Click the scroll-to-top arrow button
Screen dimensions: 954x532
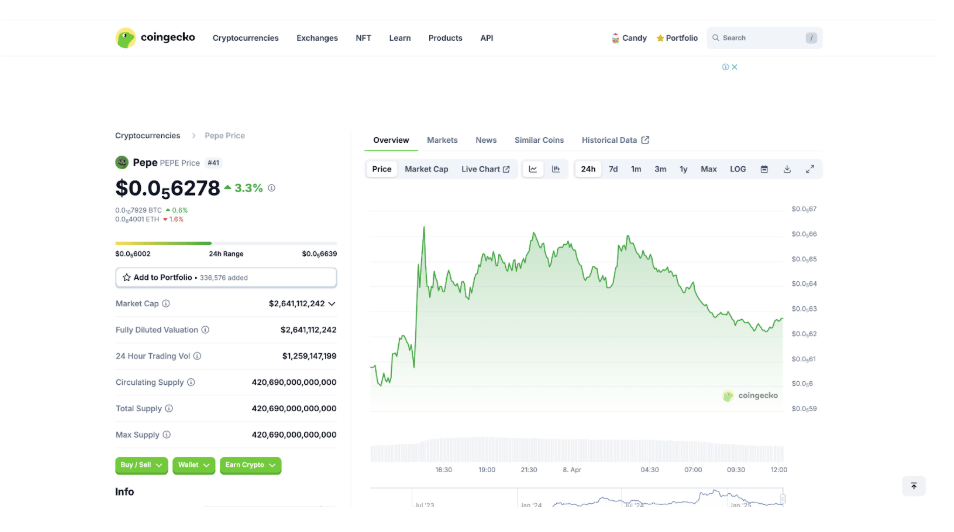(913, 486)
